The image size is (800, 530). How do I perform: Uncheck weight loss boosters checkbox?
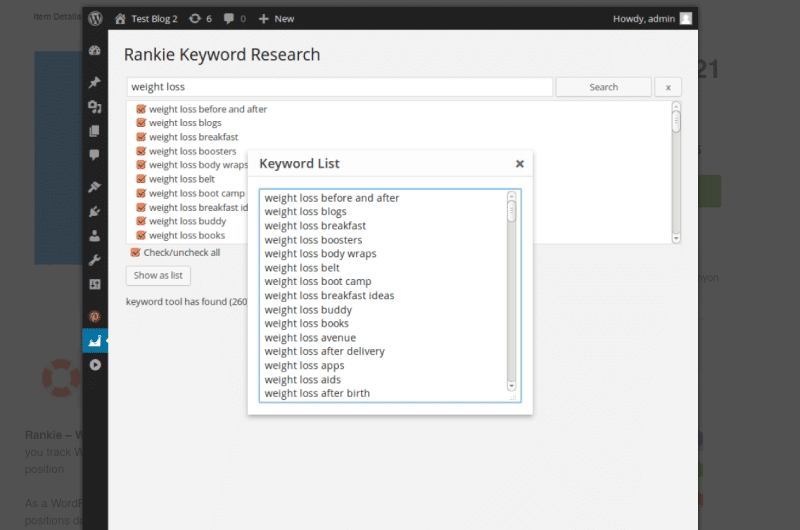141,152
